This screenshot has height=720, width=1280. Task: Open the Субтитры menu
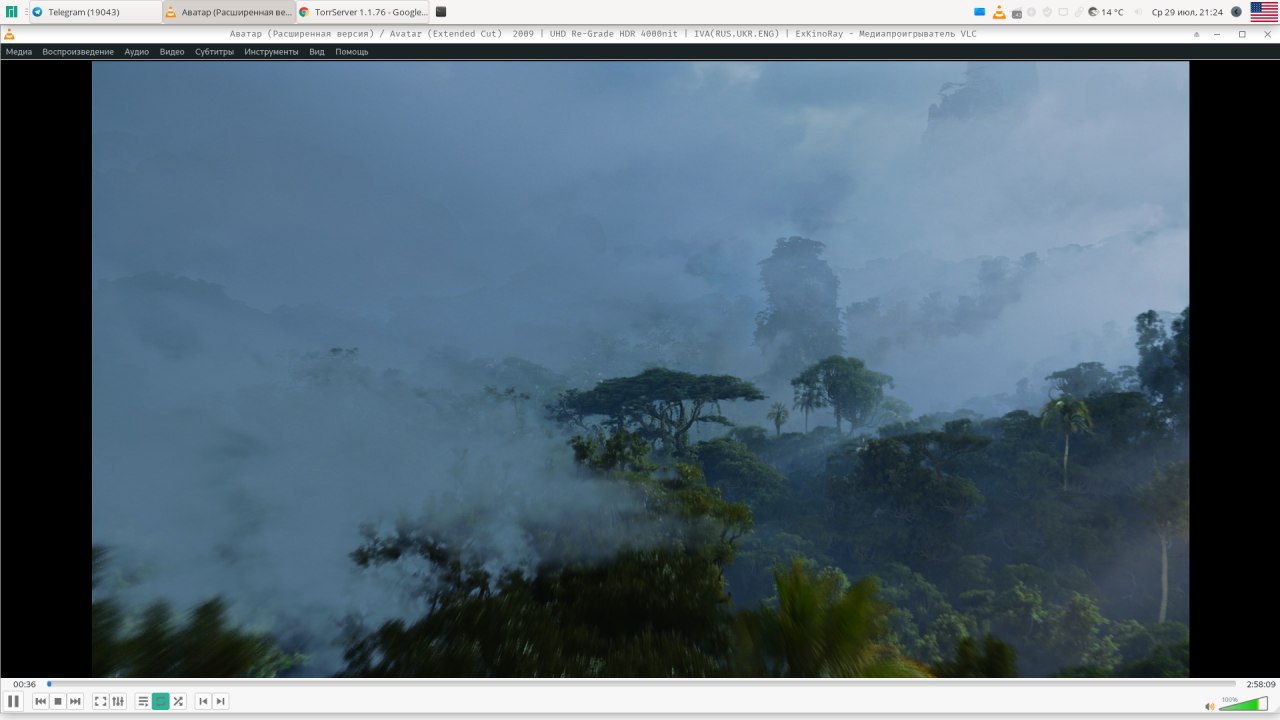(x=214, y=51)
